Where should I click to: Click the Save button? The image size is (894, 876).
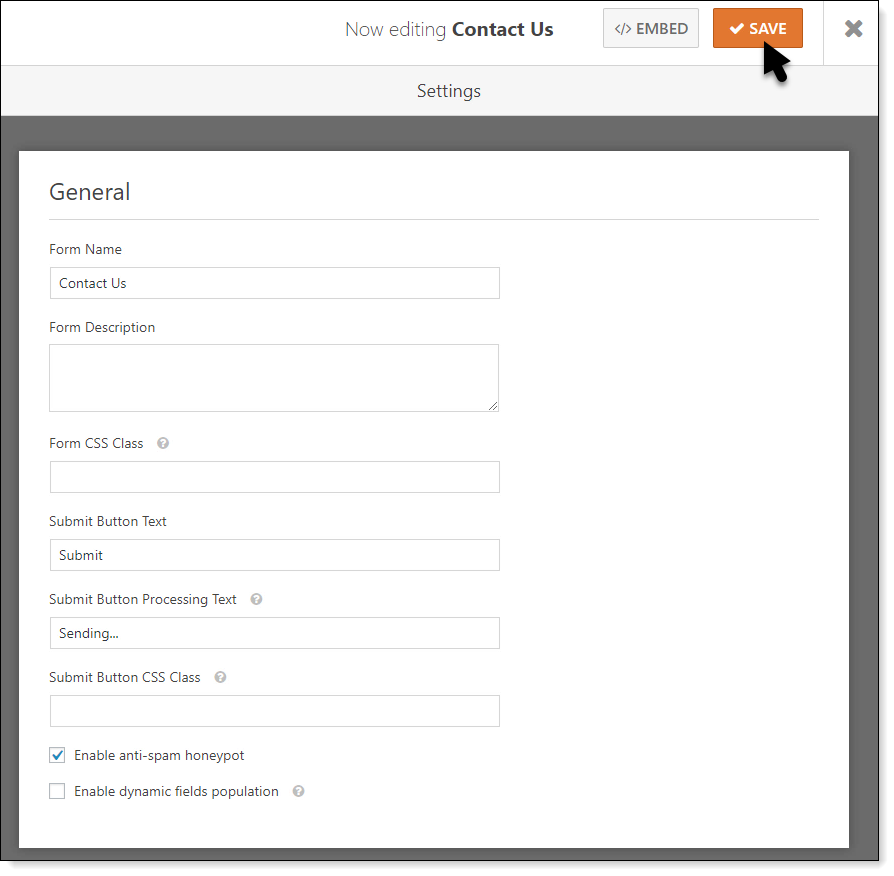pyautogui.click(x=757, y=29)
